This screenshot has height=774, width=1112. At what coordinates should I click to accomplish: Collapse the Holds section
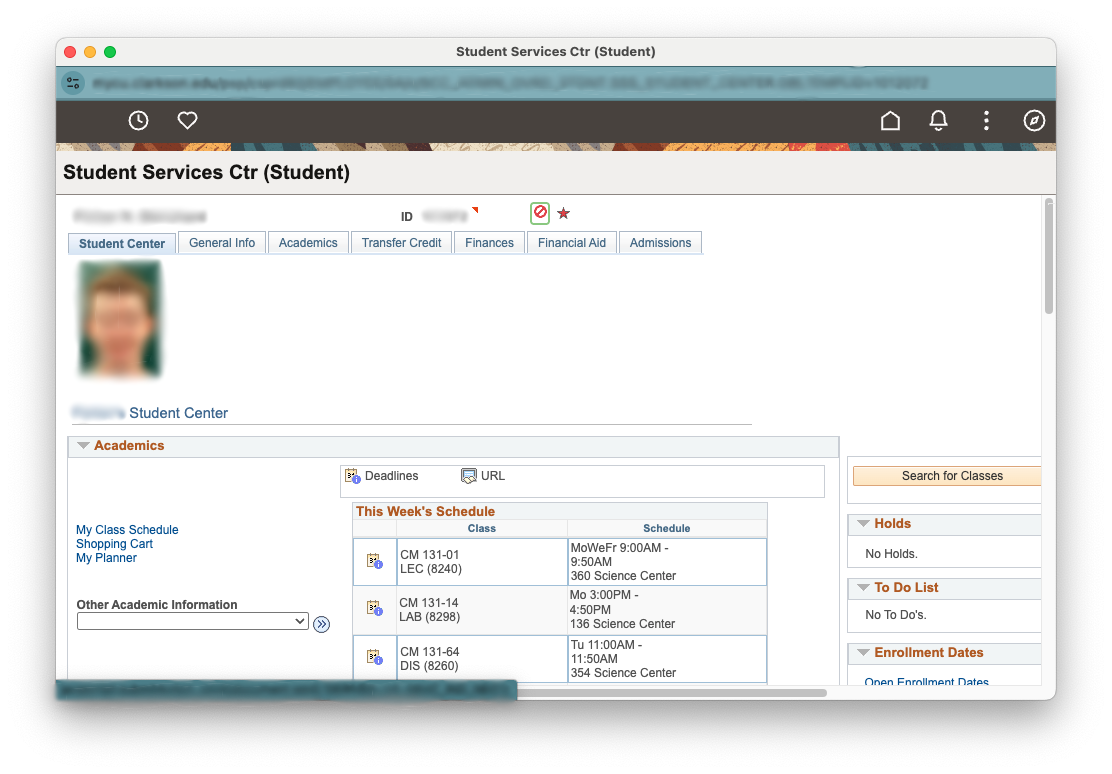pyautogui.click(x=862, y=524)
